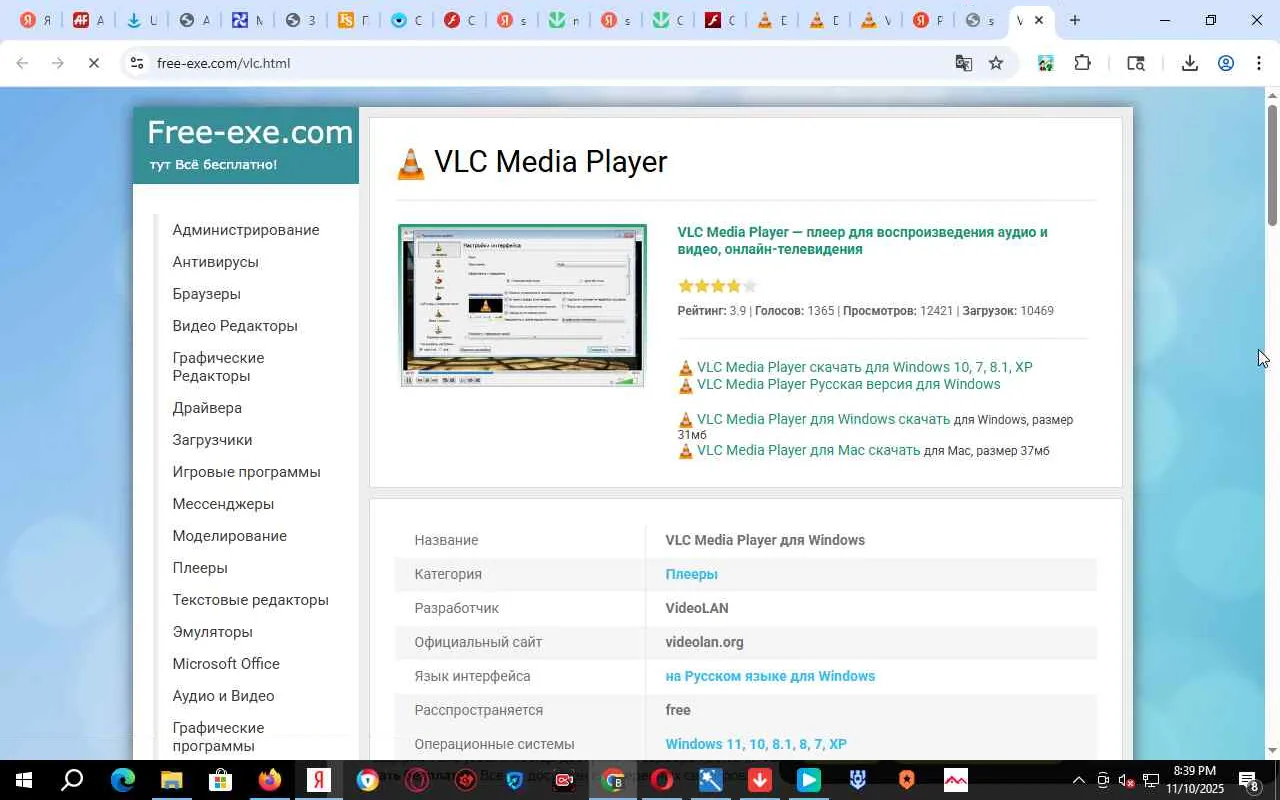Screen dimensions: 1280x800
Task: Click VLC скачать для Windows 10, 7, 8.1, XP
Action: (x=864, y=367)
